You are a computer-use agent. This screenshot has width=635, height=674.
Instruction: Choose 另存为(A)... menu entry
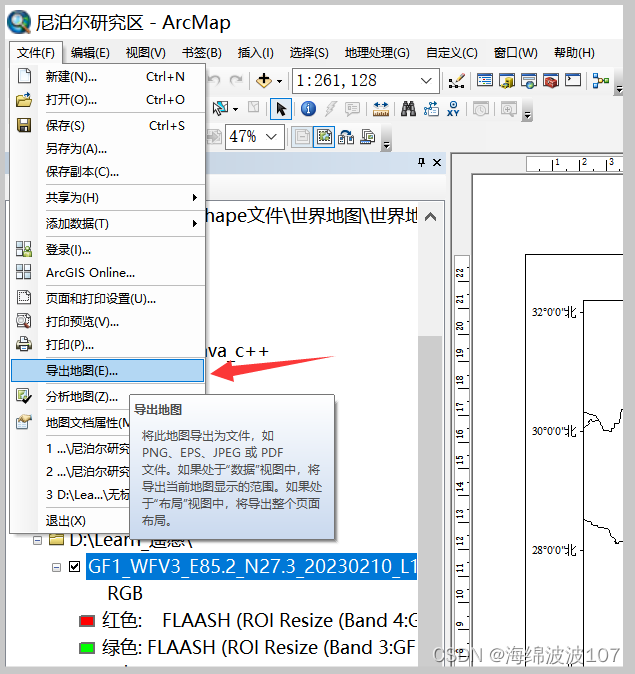point(107,149)
